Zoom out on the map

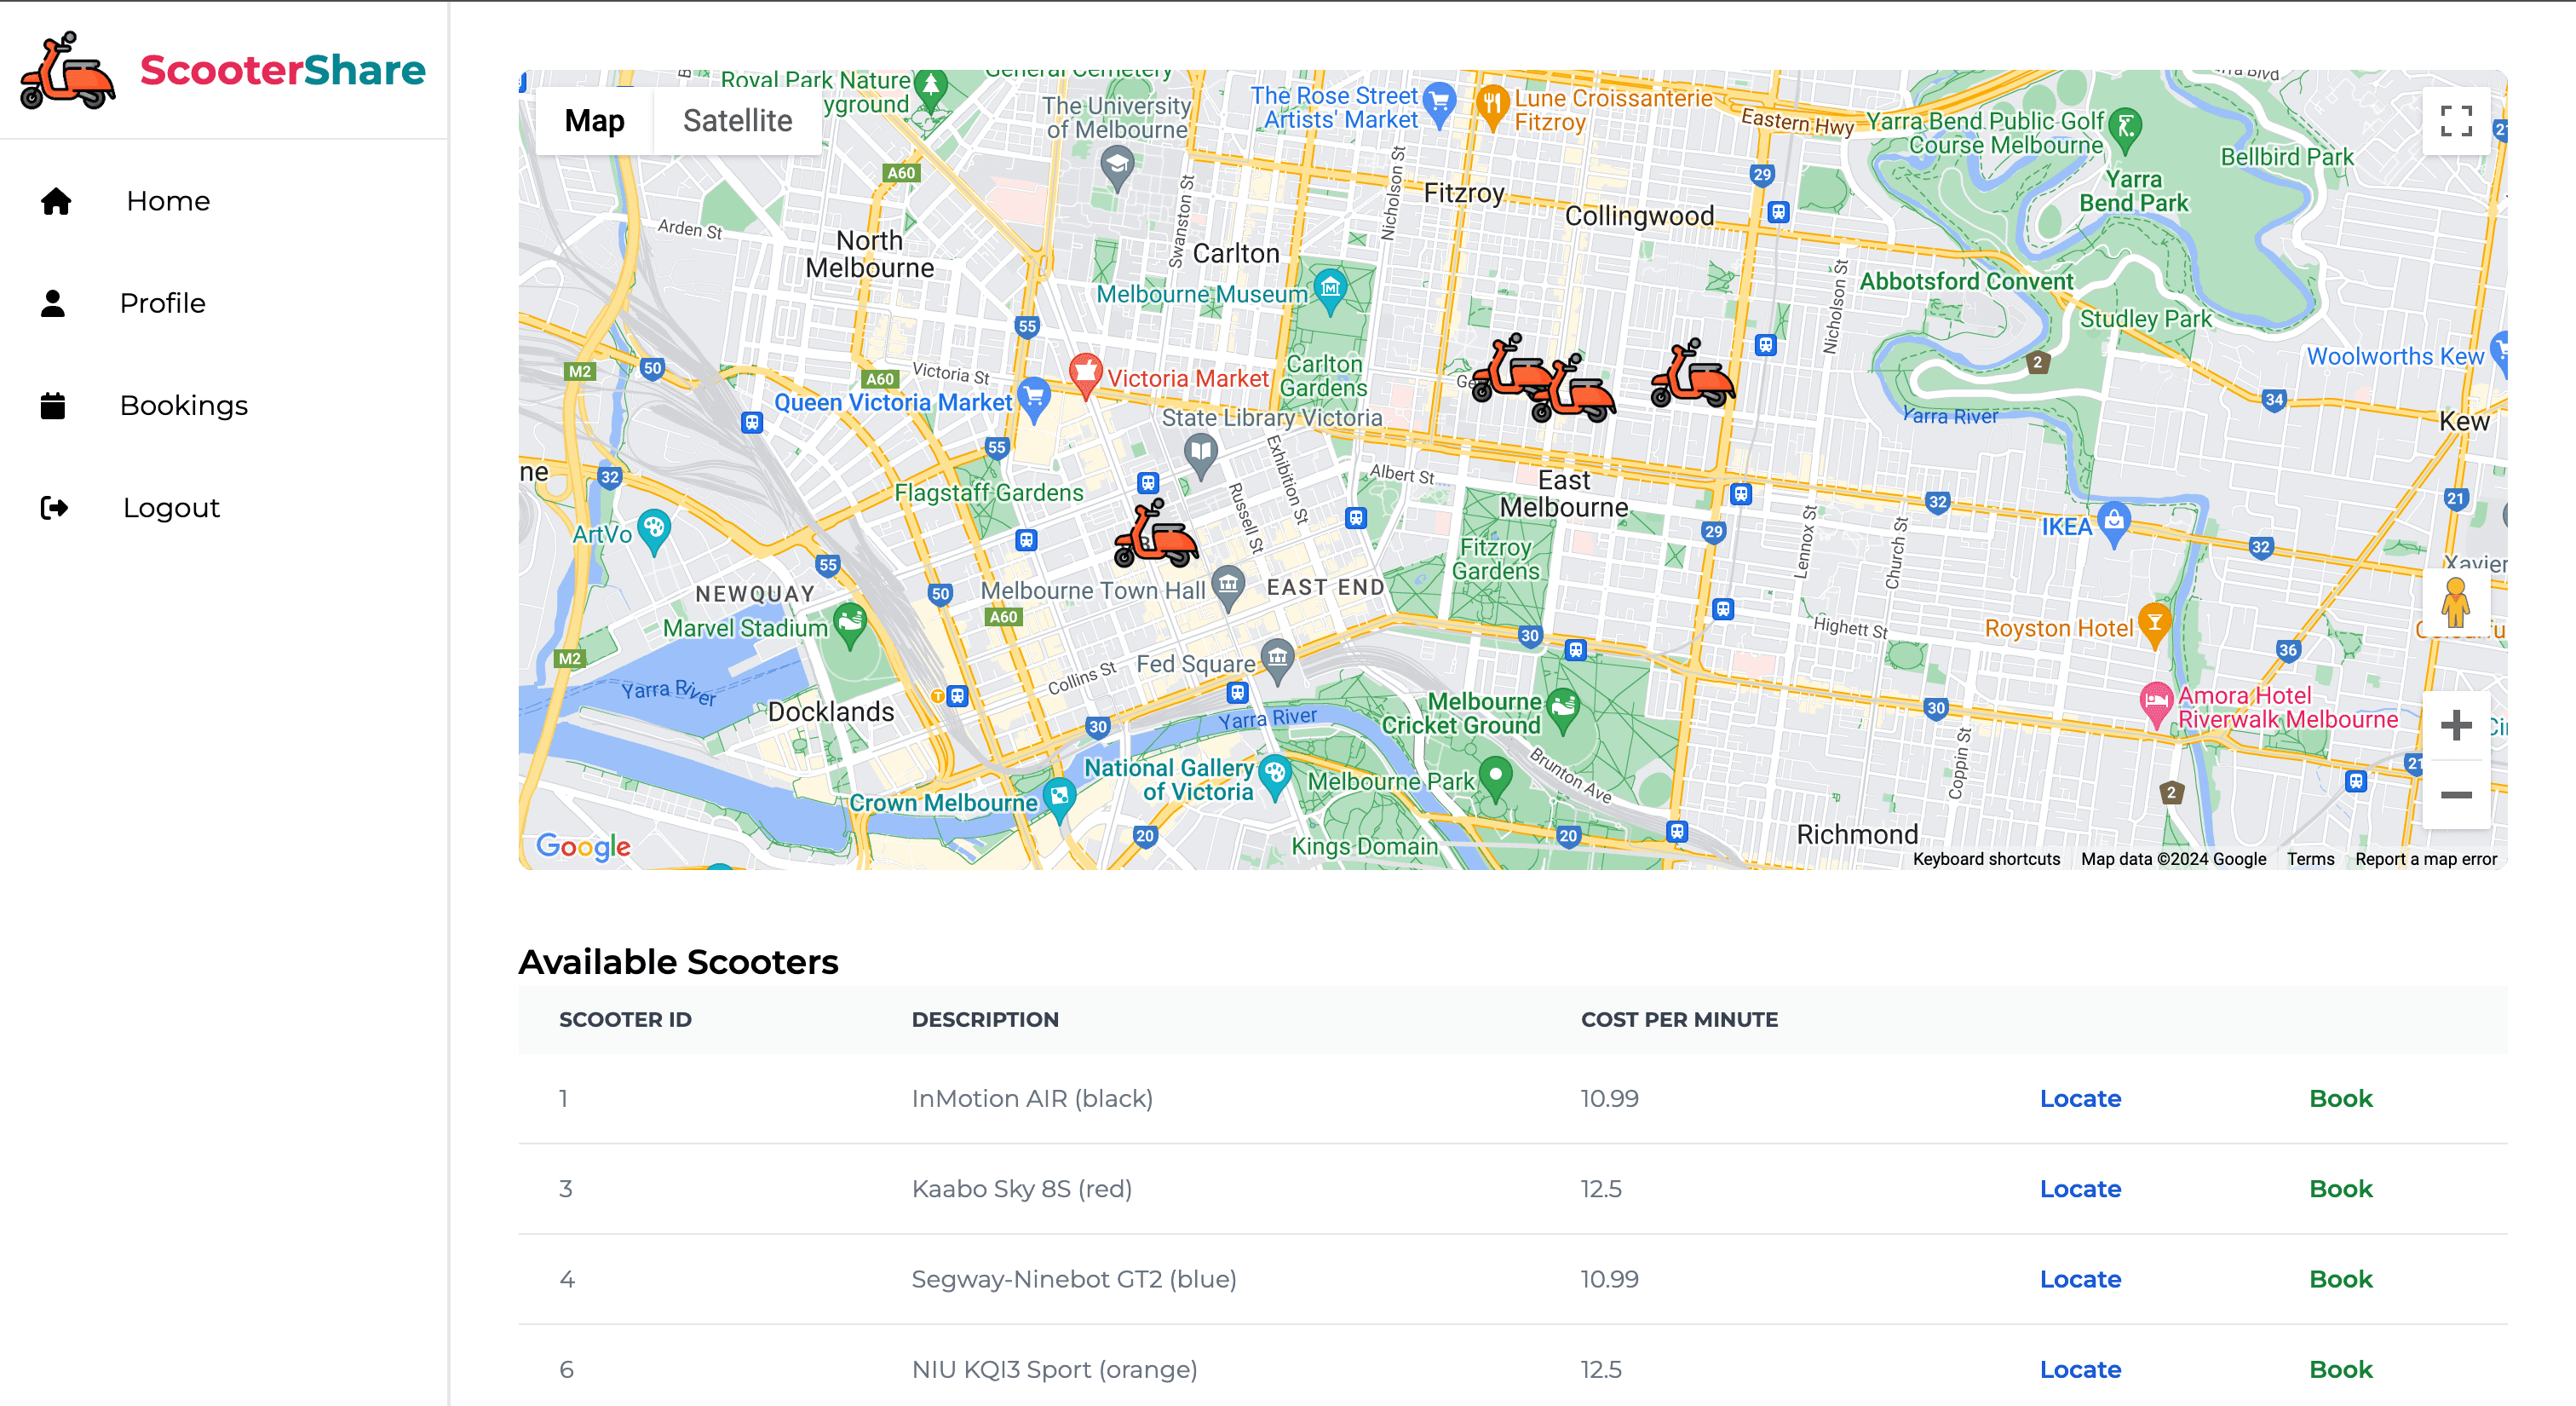tap(2456, 795)
